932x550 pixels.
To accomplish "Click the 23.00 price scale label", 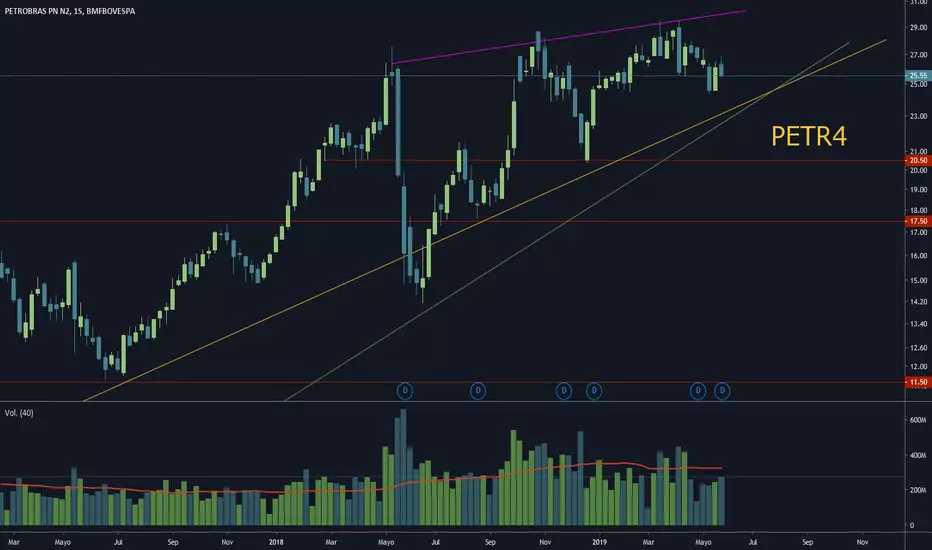I will tap(918, 116).
